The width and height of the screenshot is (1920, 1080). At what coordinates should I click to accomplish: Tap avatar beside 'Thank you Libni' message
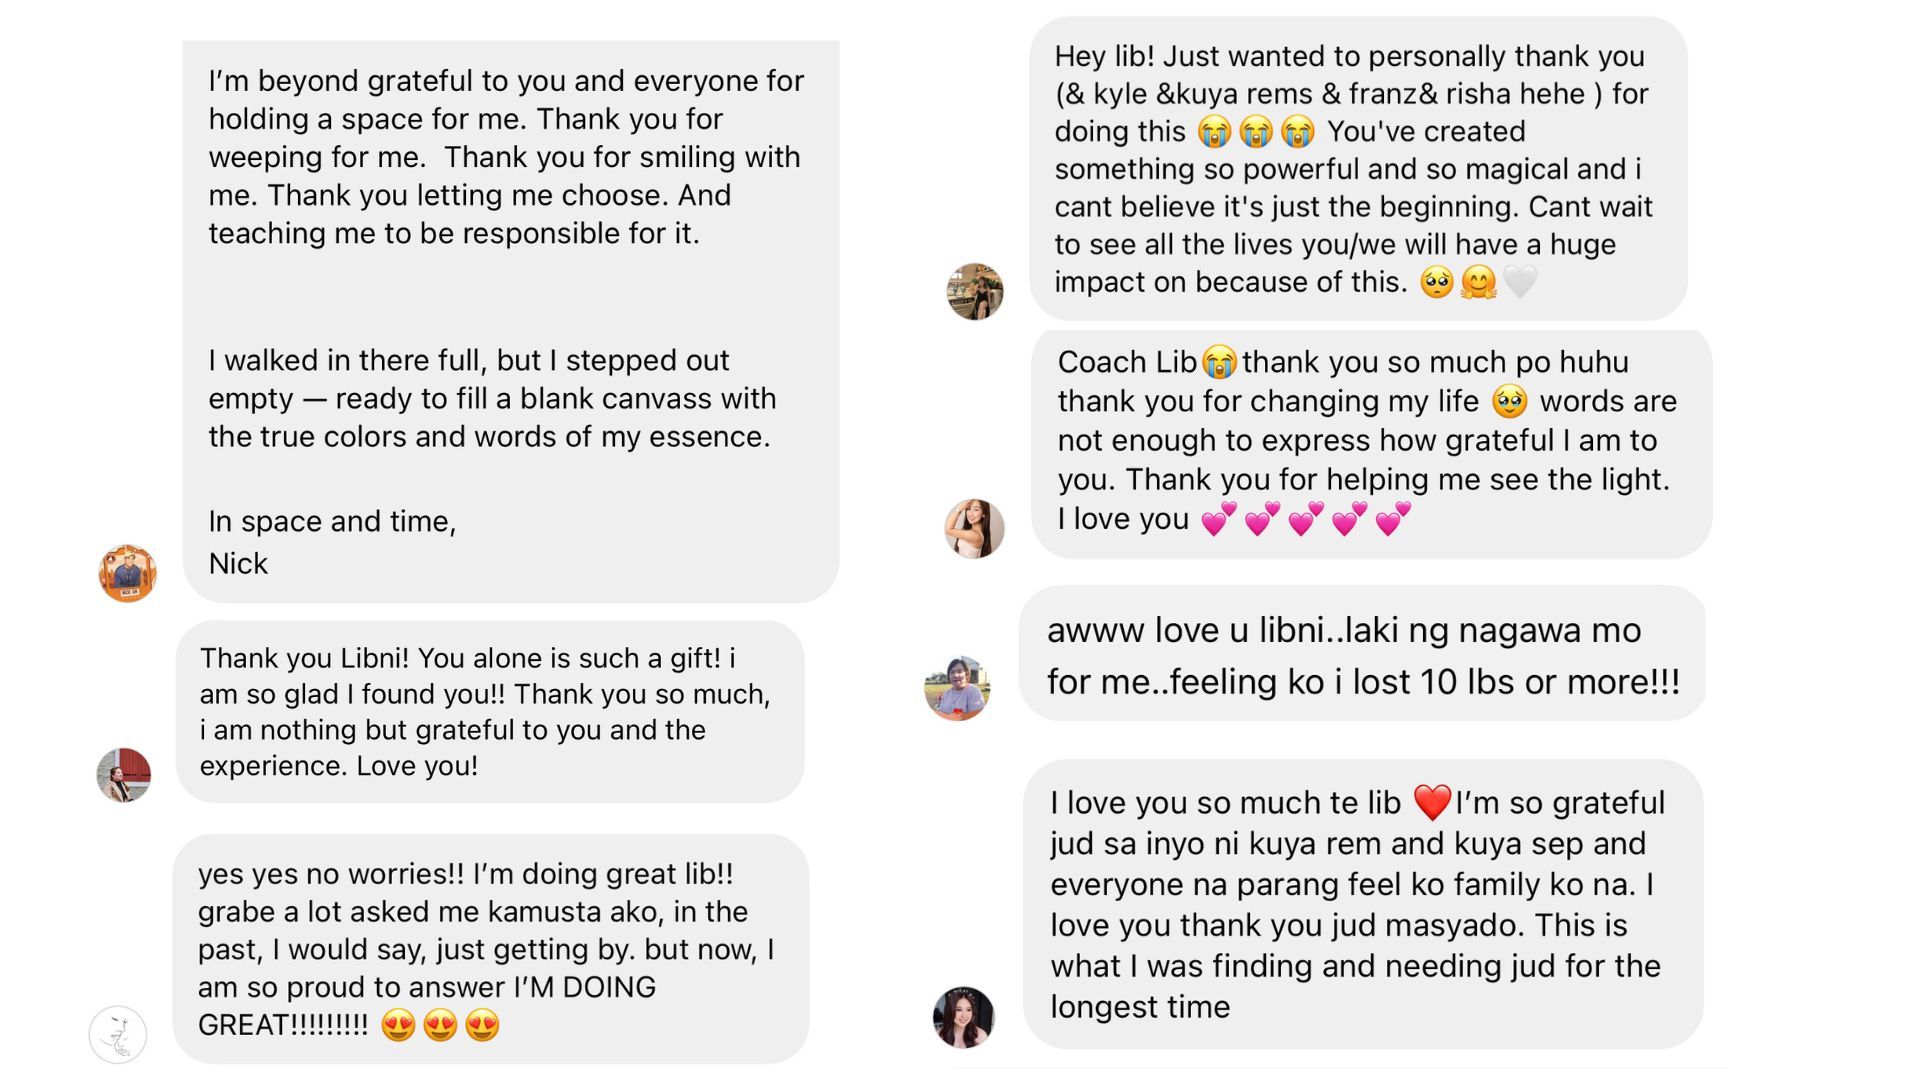tap(124, 774)
